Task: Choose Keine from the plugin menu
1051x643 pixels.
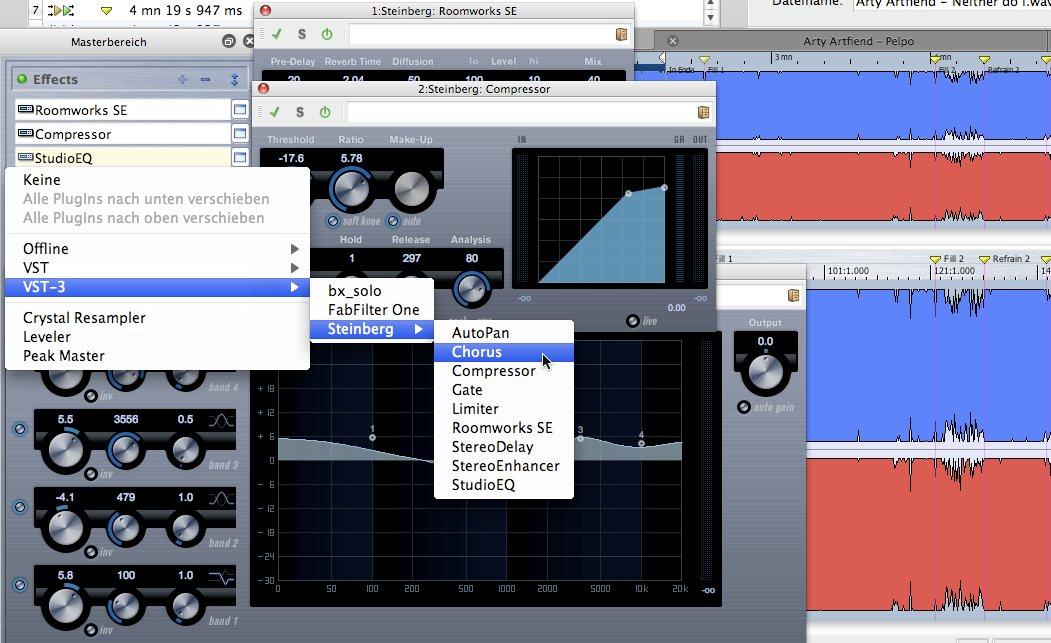Action: pos(157,180)
